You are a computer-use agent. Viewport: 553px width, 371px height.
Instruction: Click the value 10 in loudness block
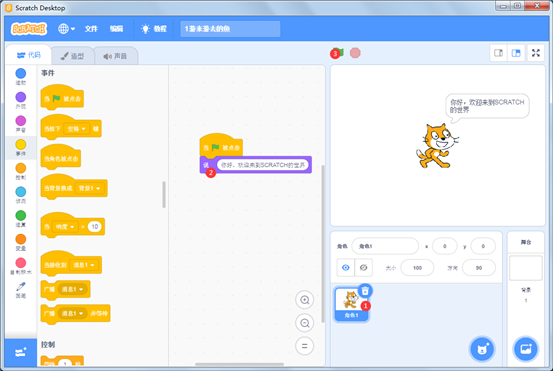point(95,226)
